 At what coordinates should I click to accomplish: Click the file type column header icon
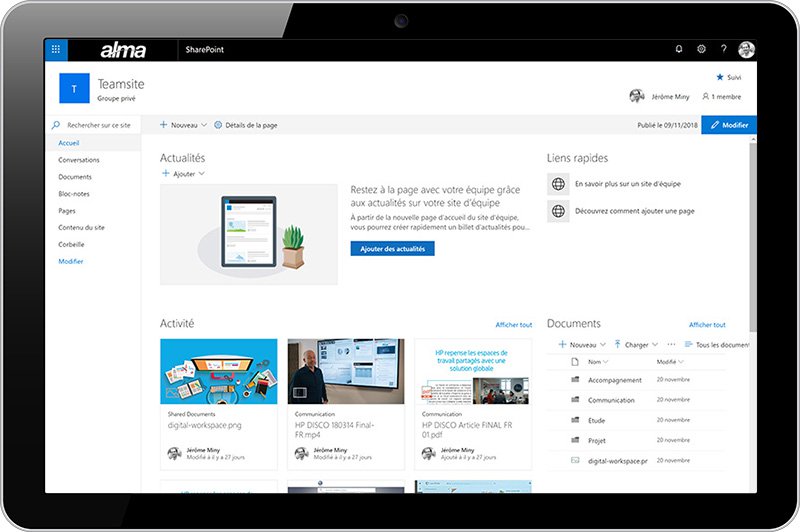[x=575, y=362]
